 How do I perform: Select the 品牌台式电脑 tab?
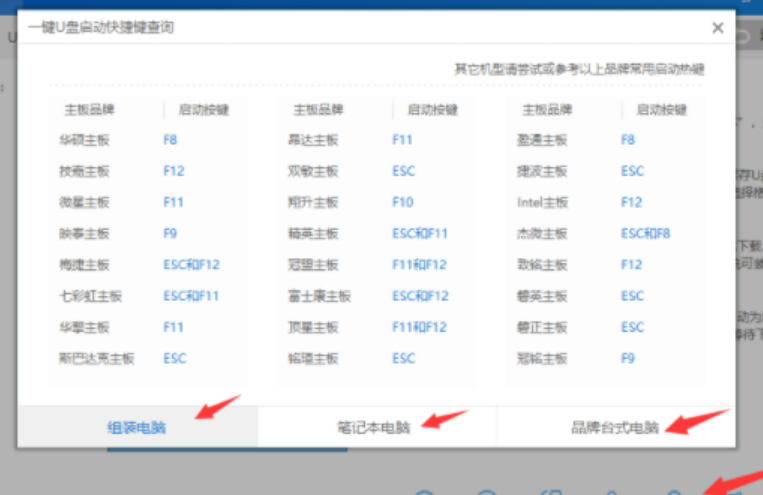pos(615,428)
